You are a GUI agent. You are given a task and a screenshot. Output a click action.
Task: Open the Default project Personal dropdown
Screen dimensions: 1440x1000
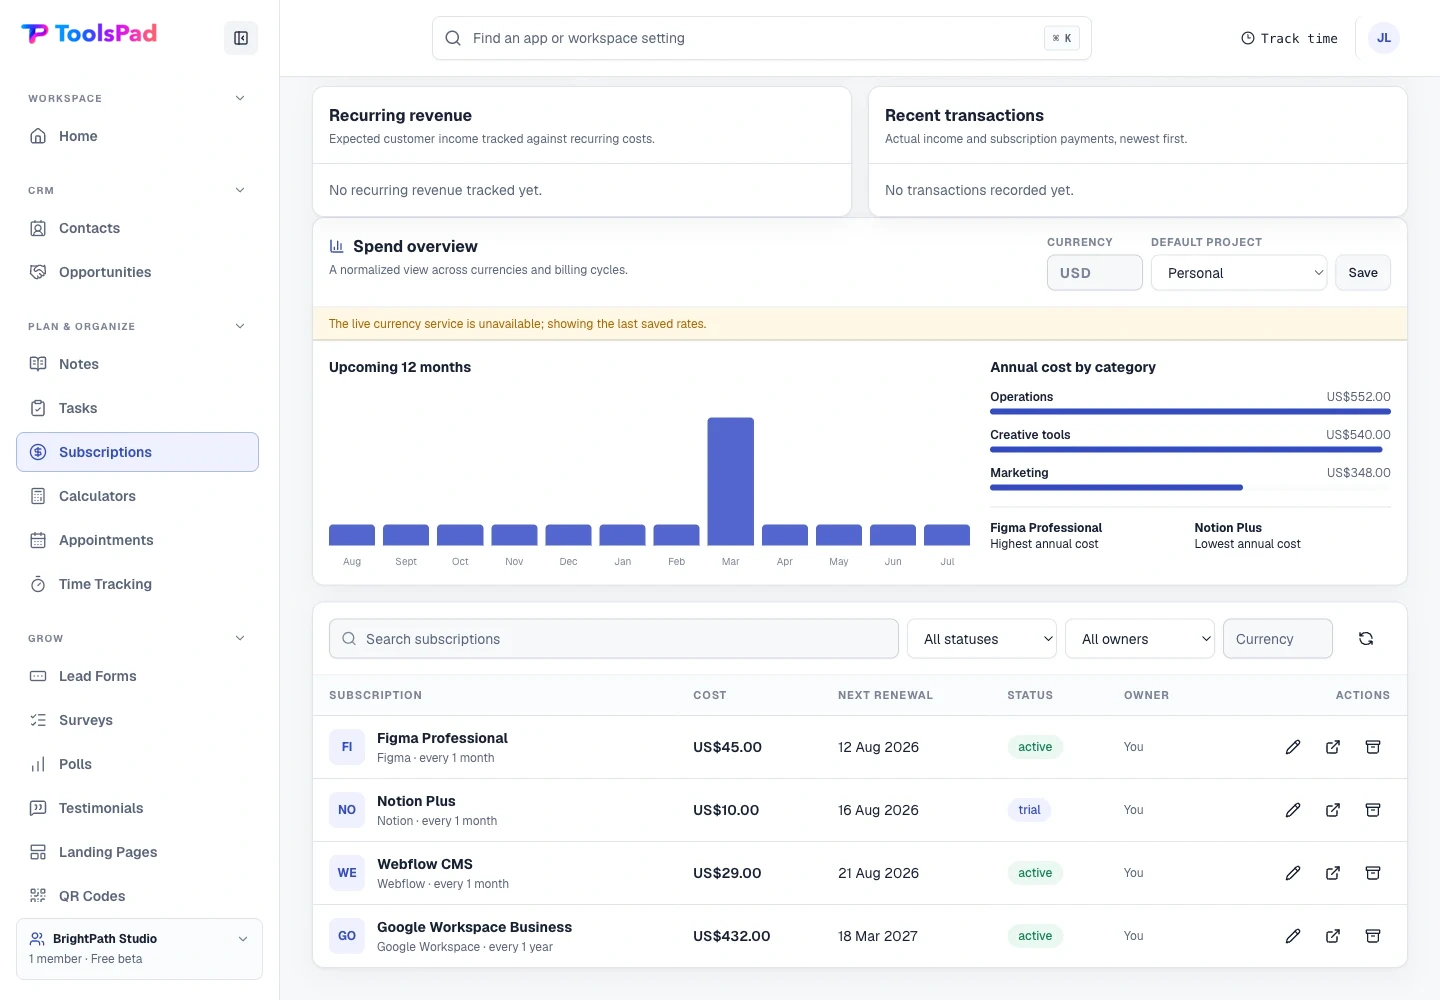(x=1239, y=273)
